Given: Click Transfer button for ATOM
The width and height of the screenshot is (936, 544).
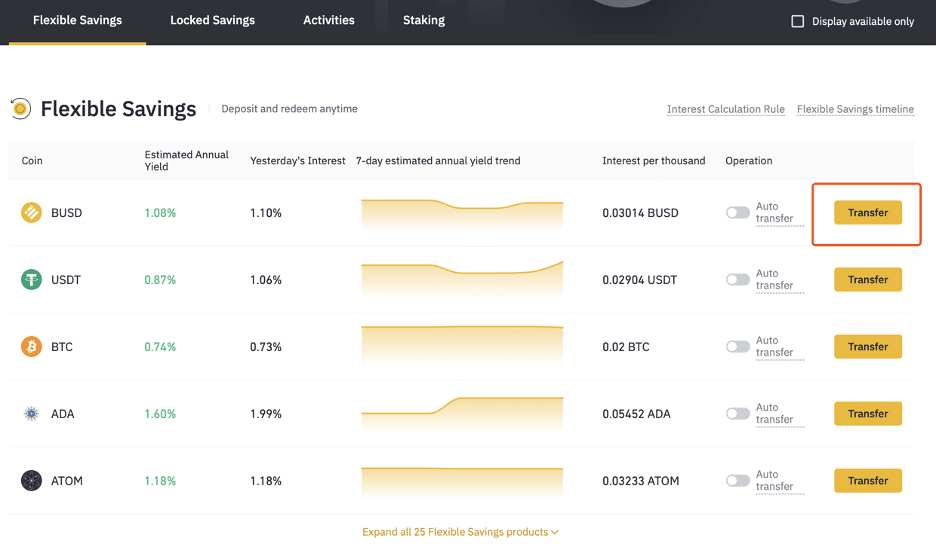Looking at the screenshot, I should click(x=868, y=480).
